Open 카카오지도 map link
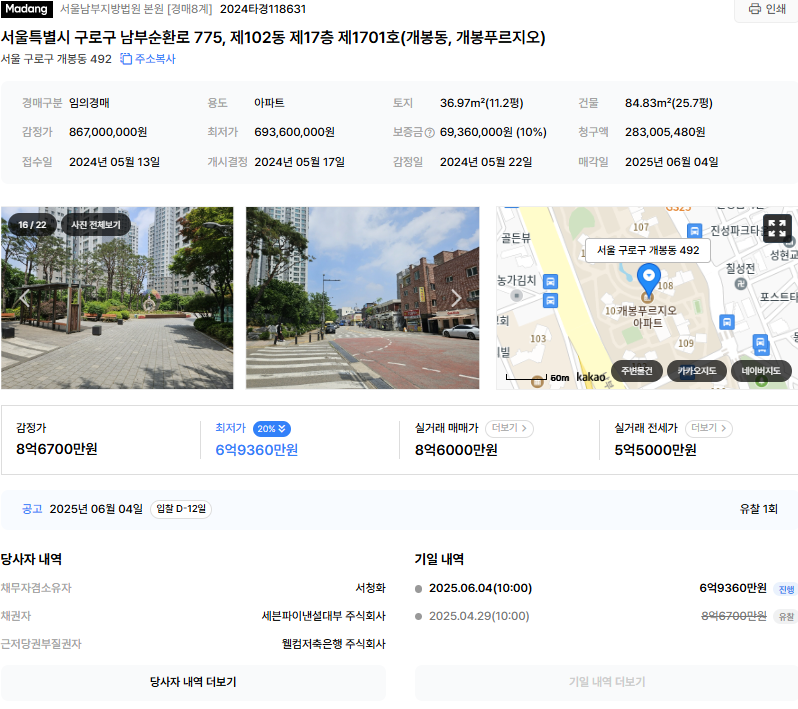This screenshot has height=709, width=798. (697, 371)
